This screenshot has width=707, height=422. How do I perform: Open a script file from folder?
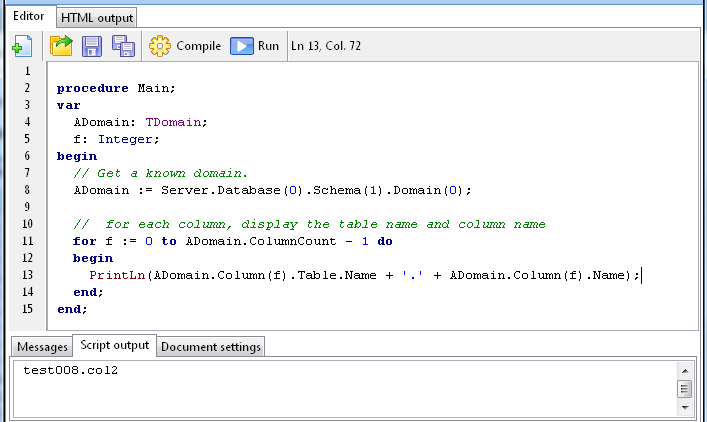coord(61,46)
